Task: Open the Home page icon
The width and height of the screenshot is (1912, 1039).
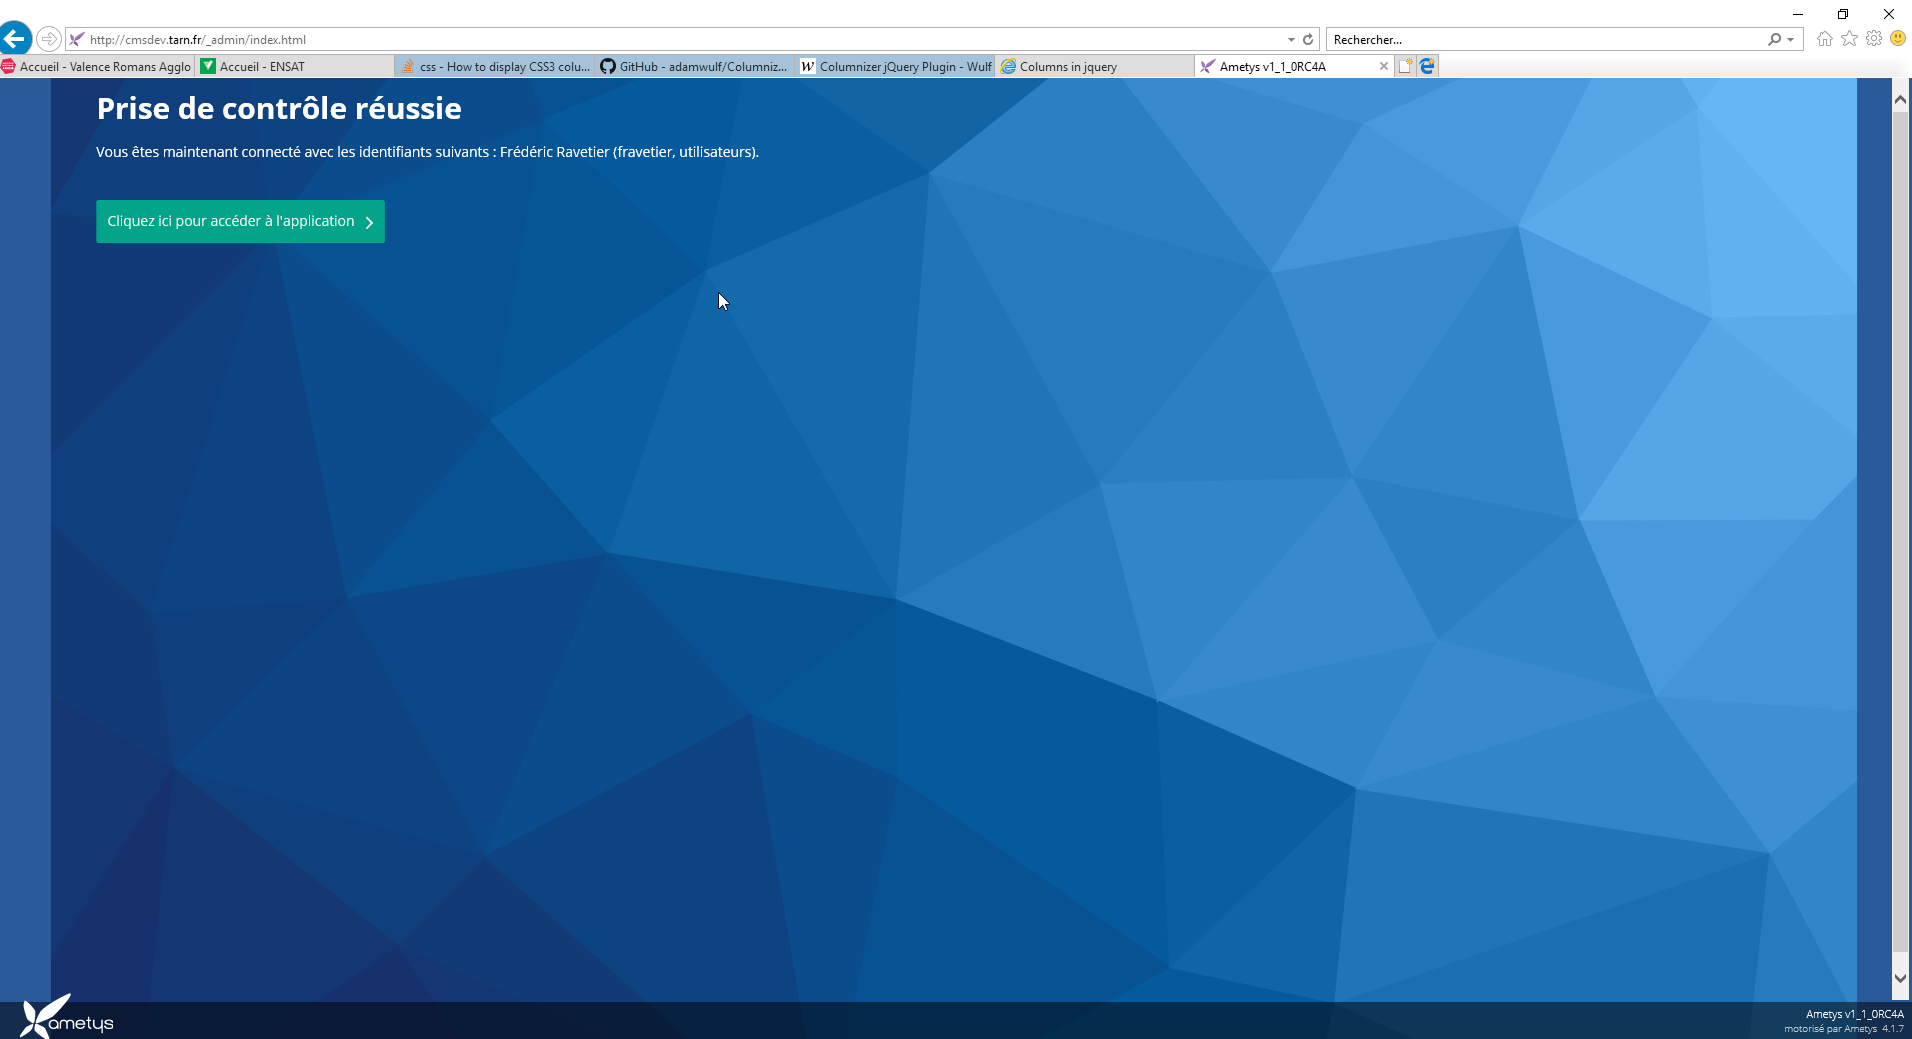Action: coord(1825,39)
